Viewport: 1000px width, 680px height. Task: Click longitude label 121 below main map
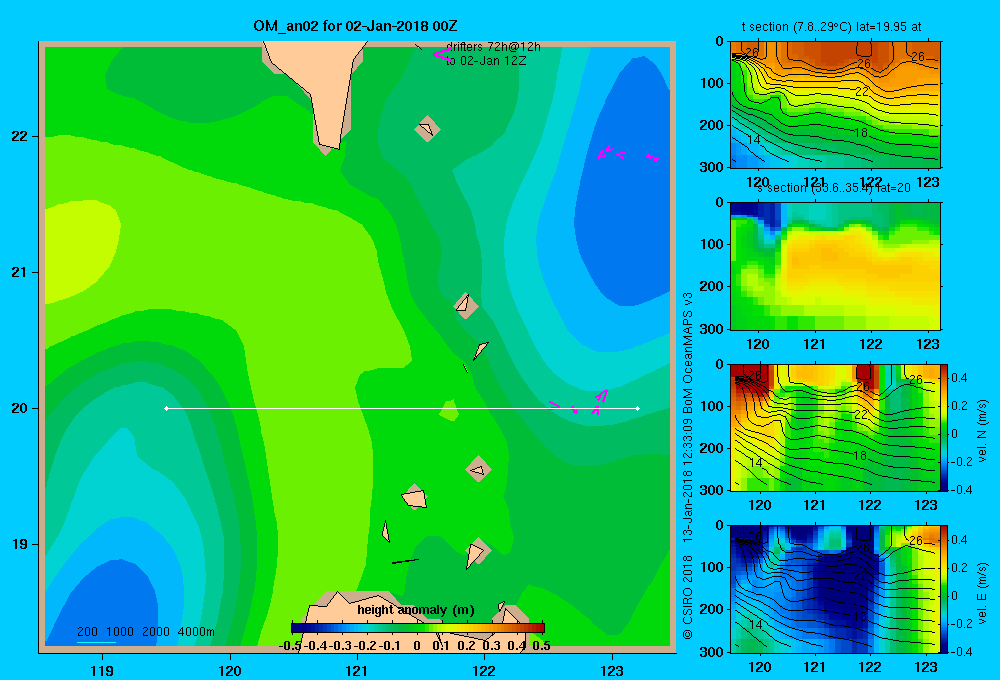coord(357,670)
